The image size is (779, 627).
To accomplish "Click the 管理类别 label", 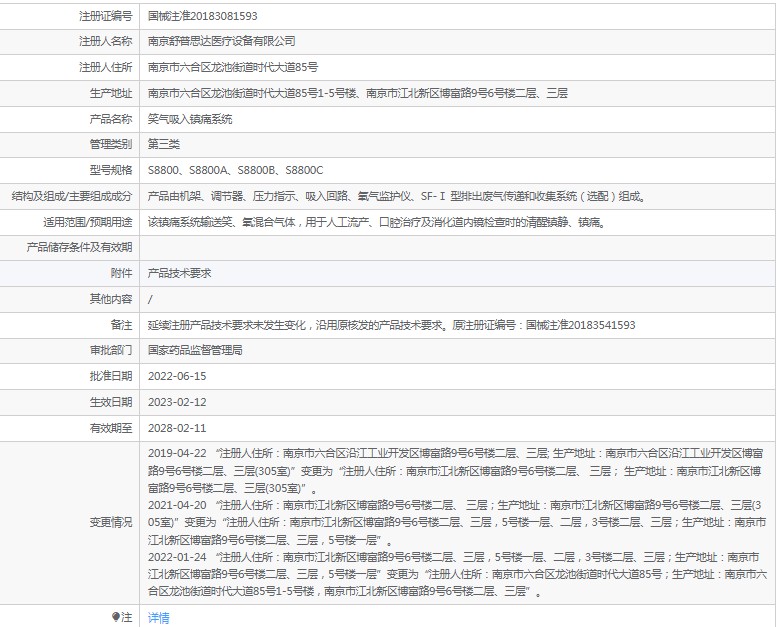I will [x=111, y=145].
